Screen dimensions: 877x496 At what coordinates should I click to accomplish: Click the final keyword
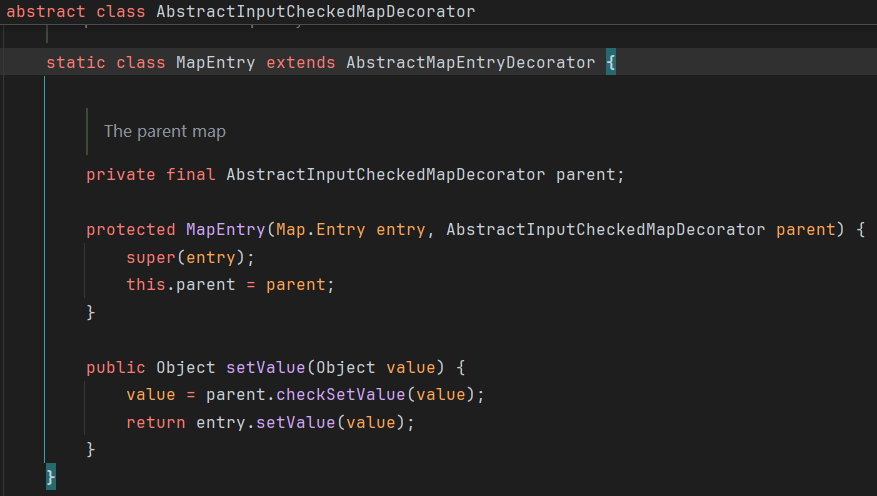coord(190,174)
